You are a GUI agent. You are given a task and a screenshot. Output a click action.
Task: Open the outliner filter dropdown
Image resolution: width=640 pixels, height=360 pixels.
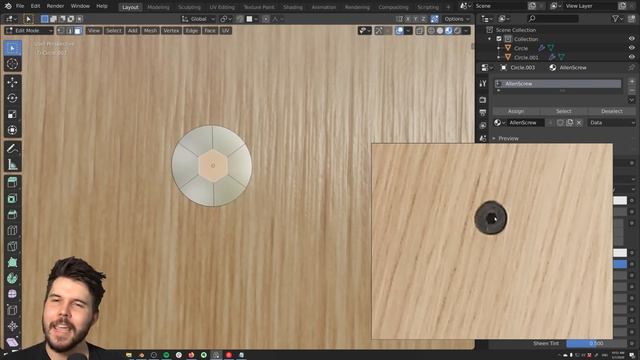617,18
